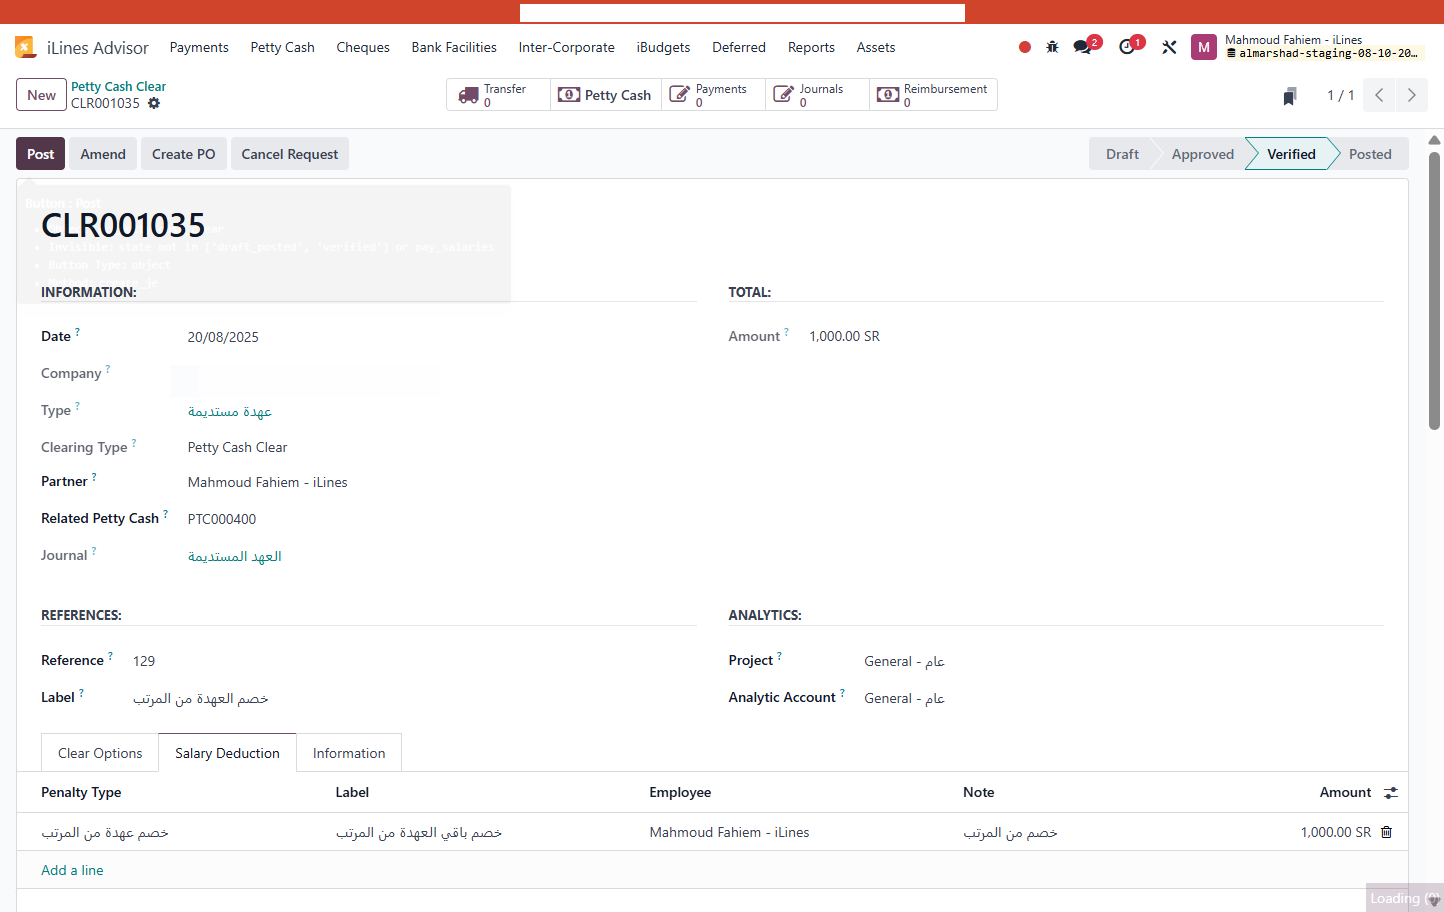Open the Petty Cash smart button
Viewport: 1444px width, 912px height.
[606, 95]
